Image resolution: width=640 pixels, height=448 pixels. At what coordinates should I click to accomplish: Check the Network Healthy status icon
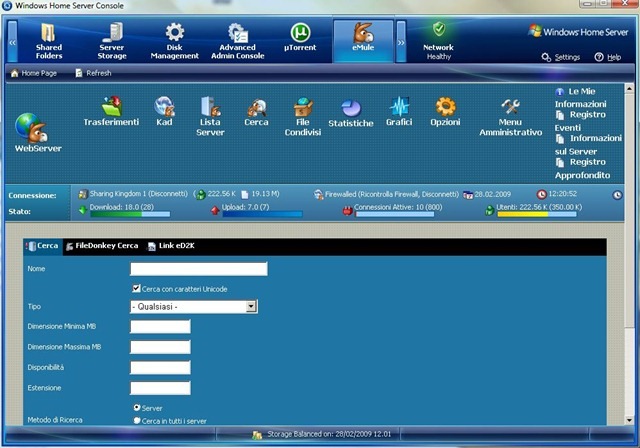439,29
